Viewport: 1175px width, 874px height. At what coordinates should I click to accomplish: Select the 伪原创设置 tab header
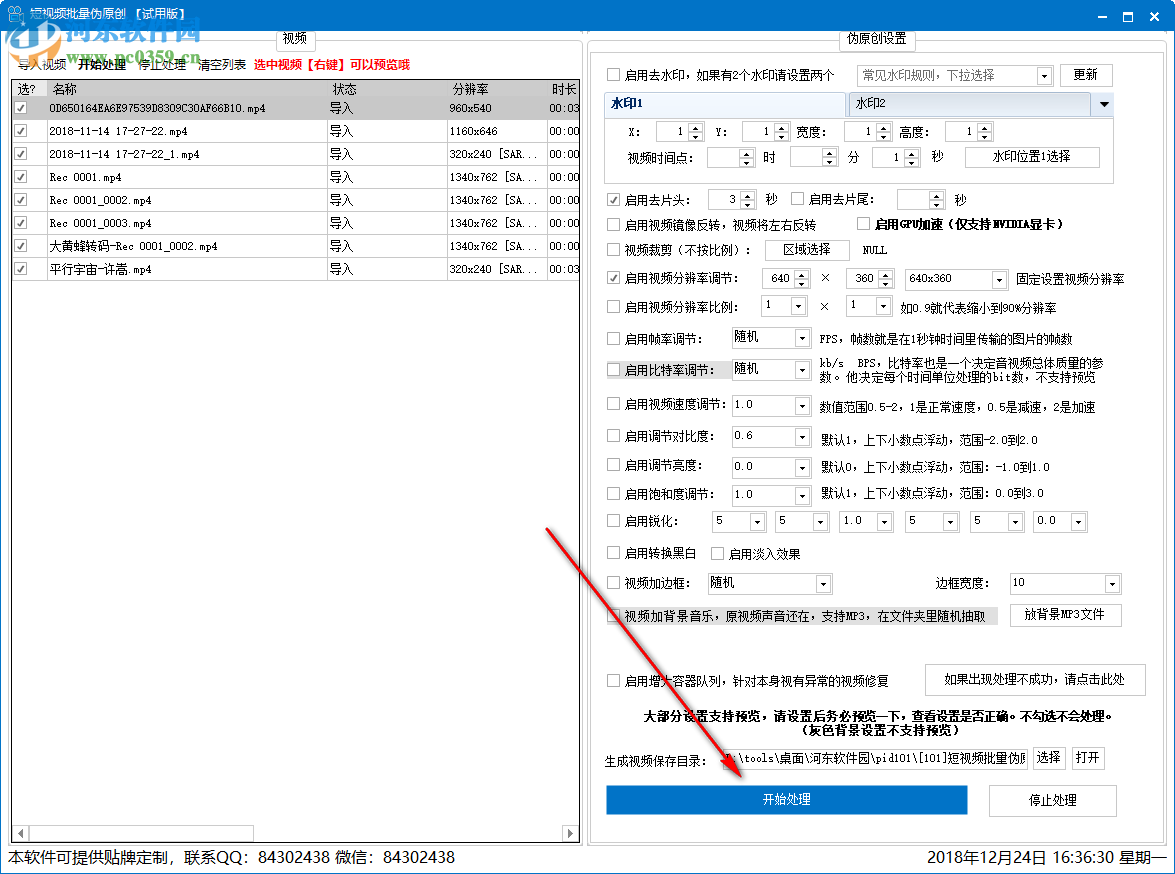pos(877,38)
